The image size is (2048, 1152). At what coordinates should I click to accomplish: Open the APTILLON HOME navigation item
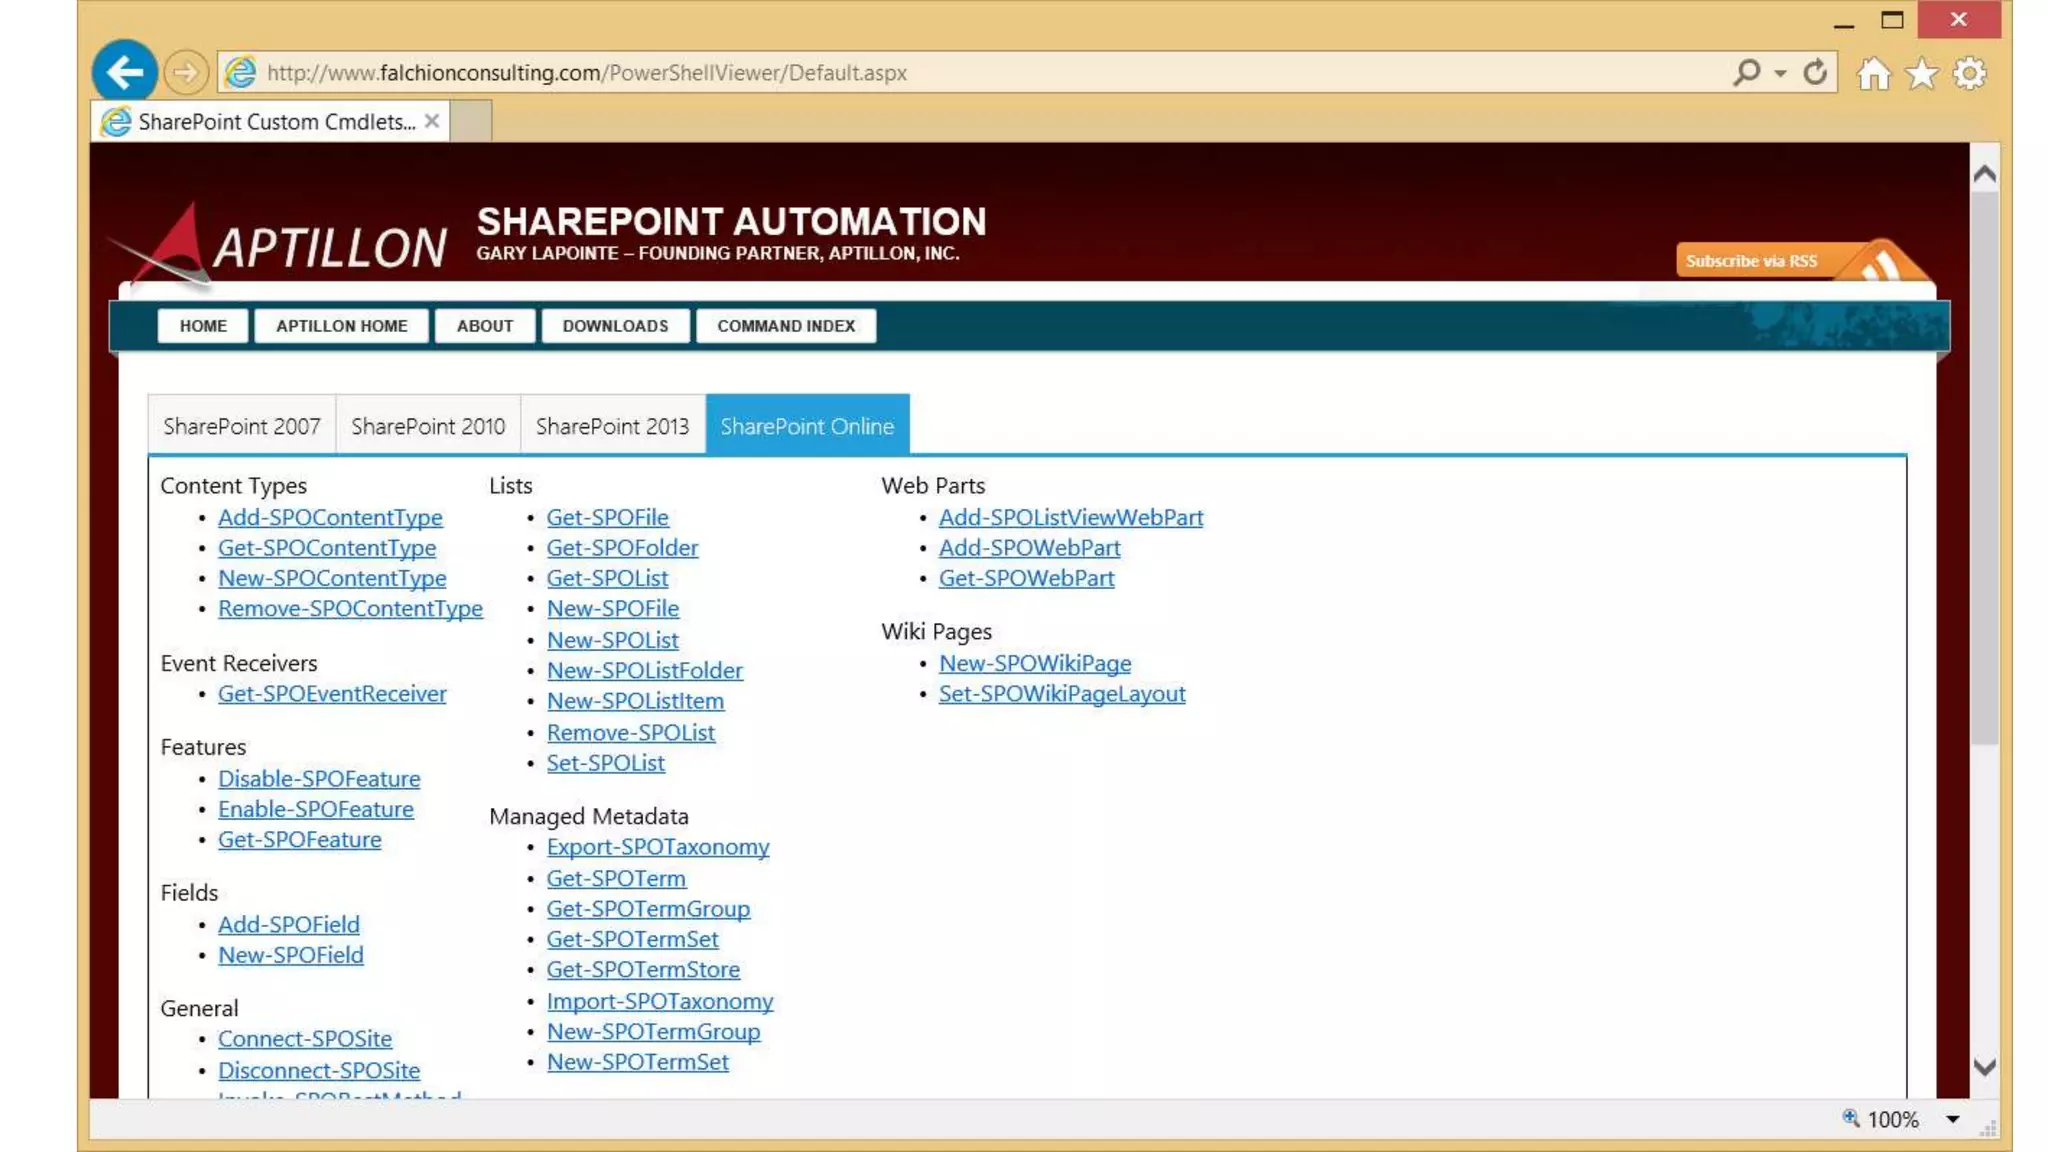click(342, 326)
